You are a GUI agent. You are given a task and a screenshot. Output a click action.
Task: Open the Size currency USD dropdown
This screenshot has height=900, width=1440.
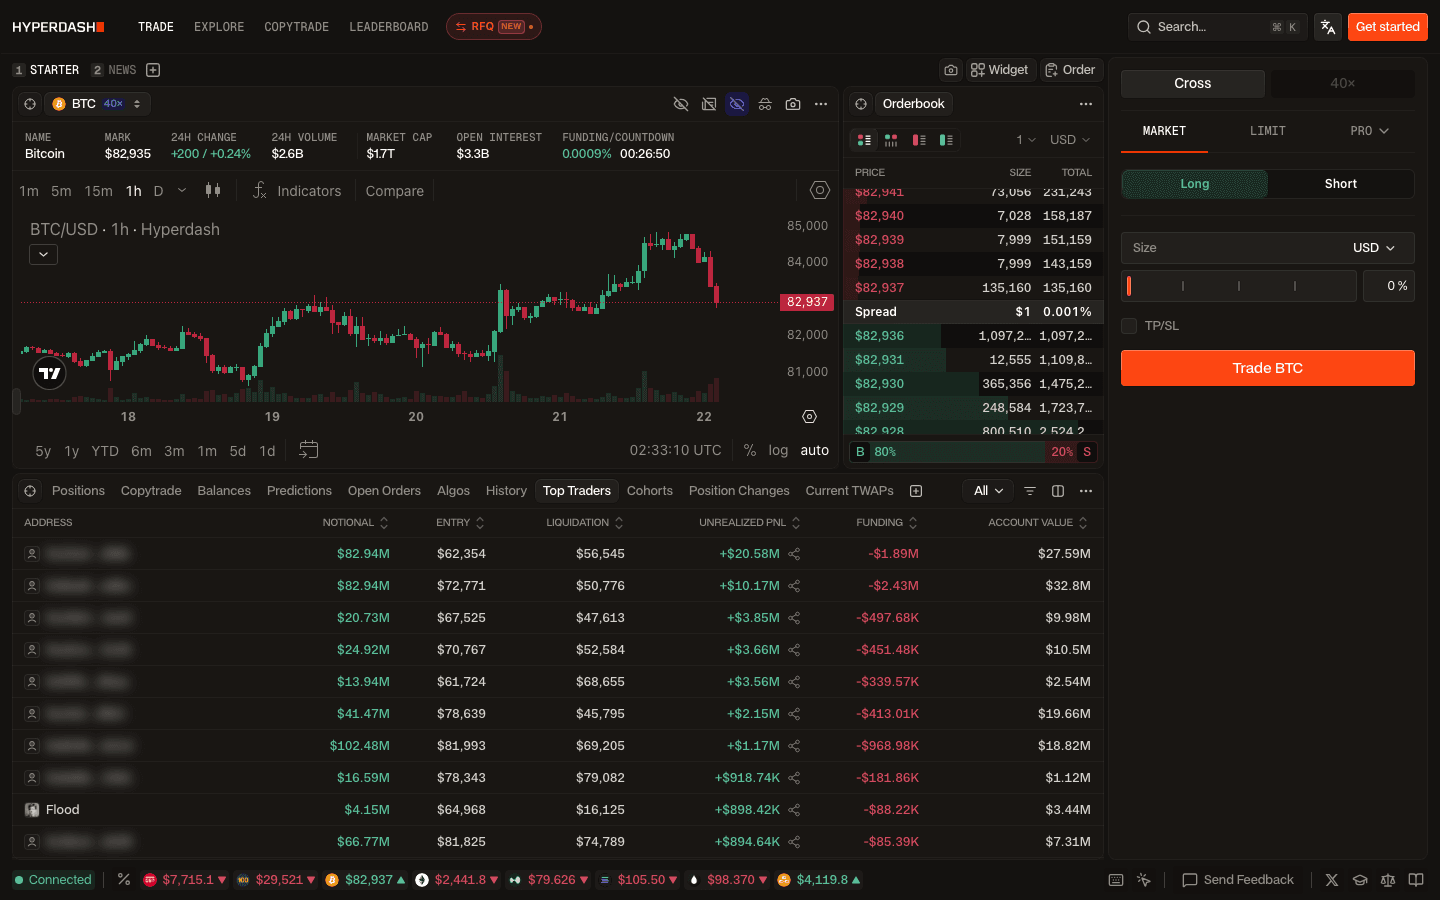[x=1373, y=248]
